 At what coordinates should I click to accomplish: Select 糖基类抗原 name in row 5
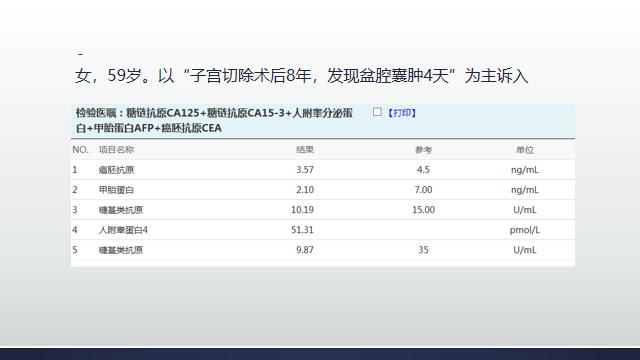pos(121,250)
